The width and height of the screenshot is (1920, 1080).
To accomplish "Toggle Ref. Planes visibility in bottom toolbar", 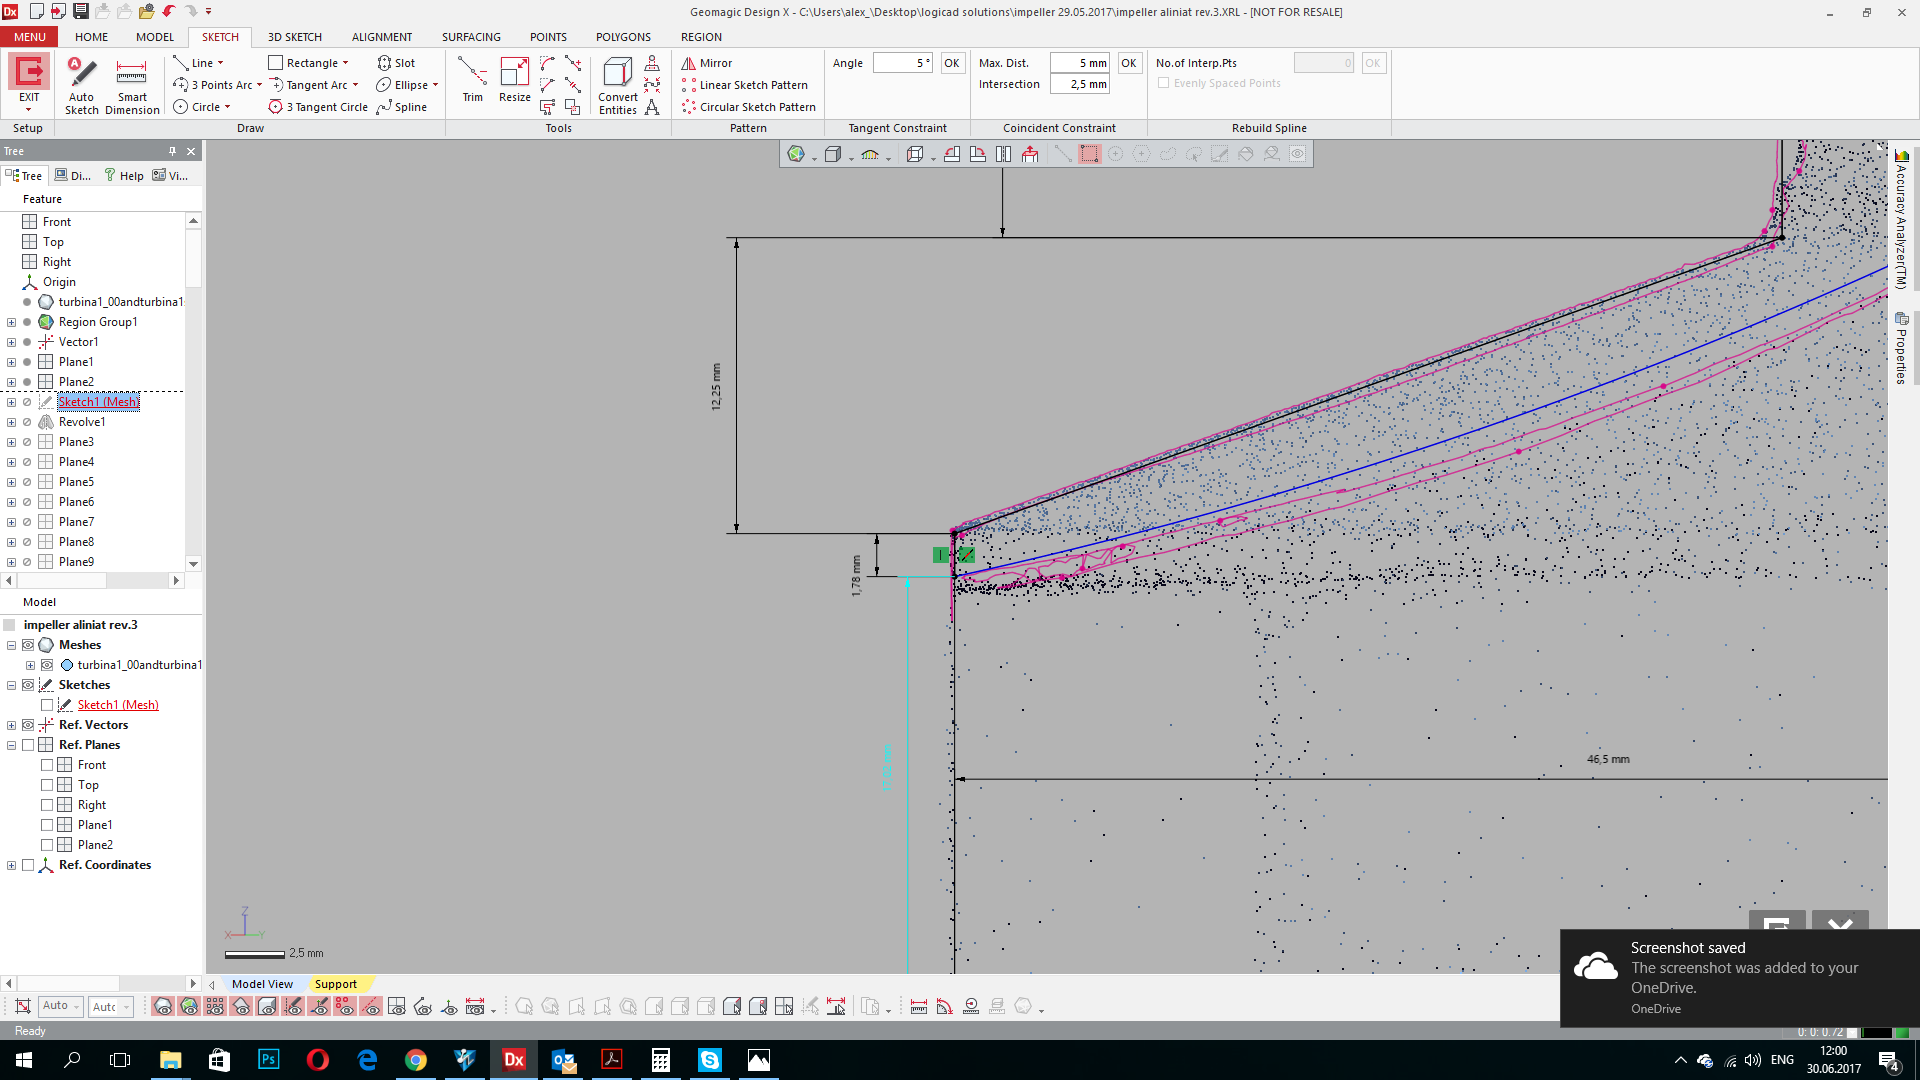I will point(397,1007).
